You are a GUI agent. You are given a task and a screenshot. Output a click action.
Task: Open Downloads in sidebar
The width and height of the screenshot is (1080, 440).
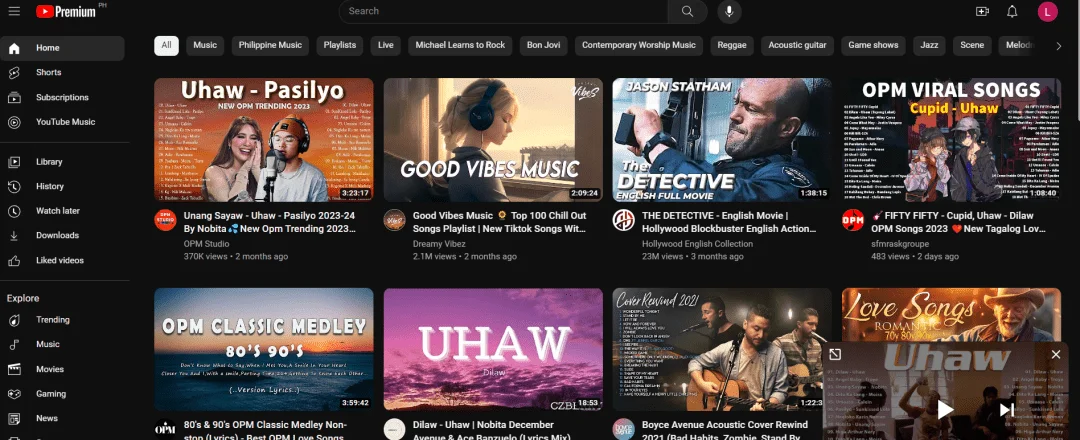point(62,235)
